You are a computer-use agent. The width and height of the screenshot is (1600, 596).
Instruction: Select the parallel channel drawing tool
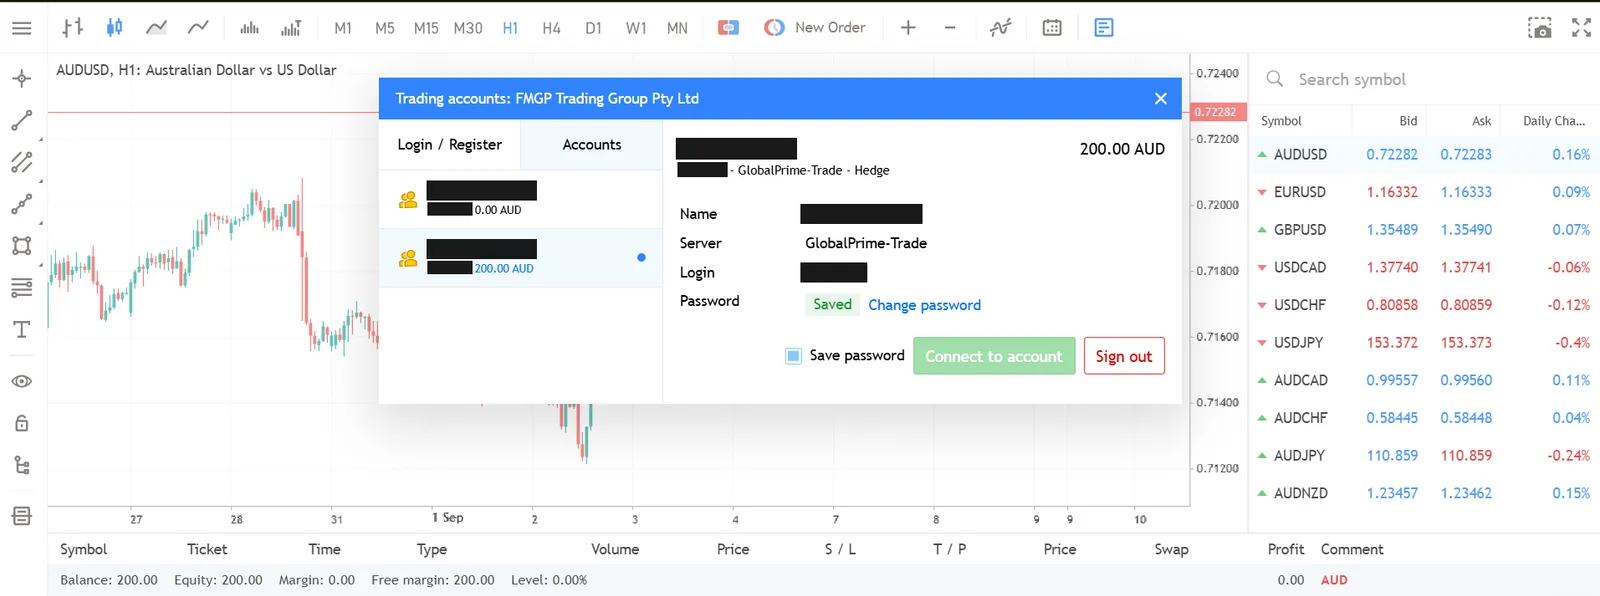tap(21, 162)
